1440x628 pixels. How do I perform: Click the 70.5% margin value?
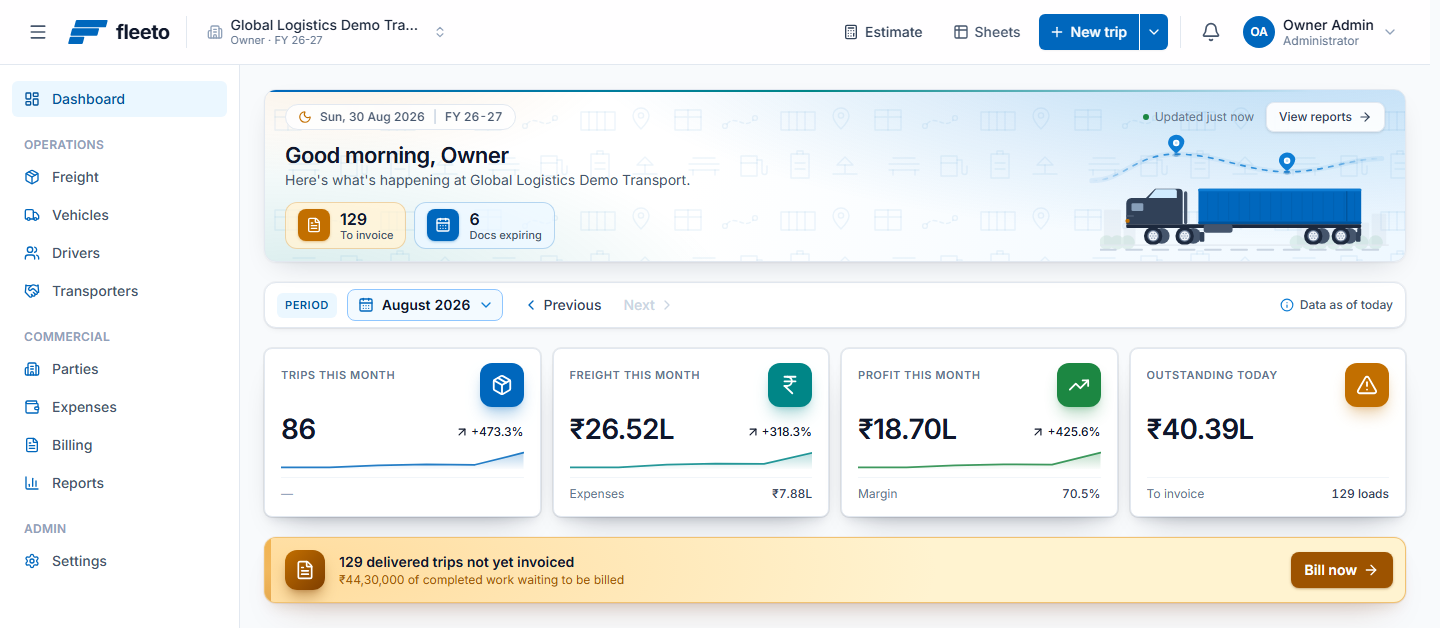coord(1081,494)
